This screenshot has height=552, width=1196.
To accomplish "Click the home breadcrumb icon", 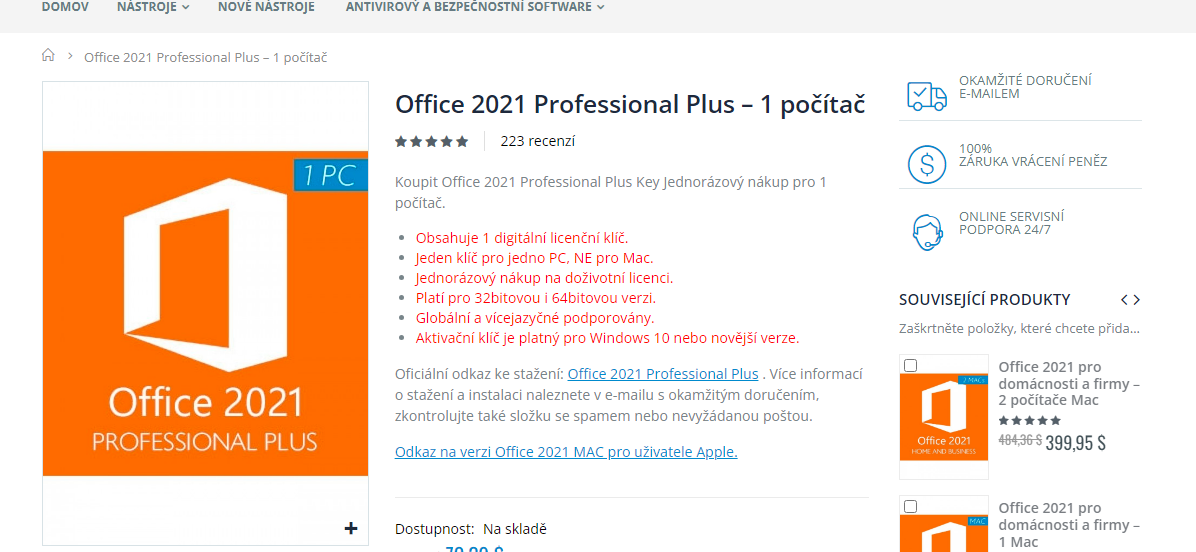I will point(48,56).
